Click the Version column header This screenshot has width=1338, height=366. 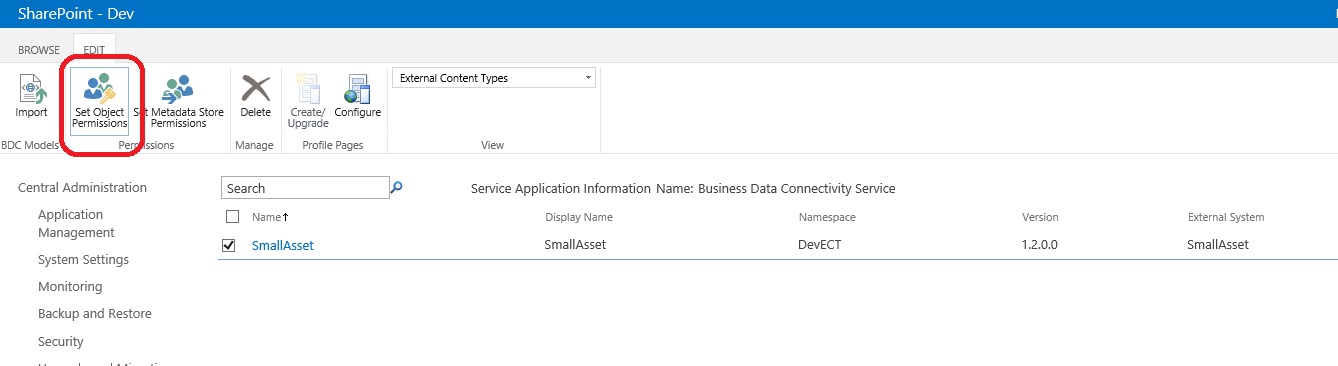tap(1040, 217)
